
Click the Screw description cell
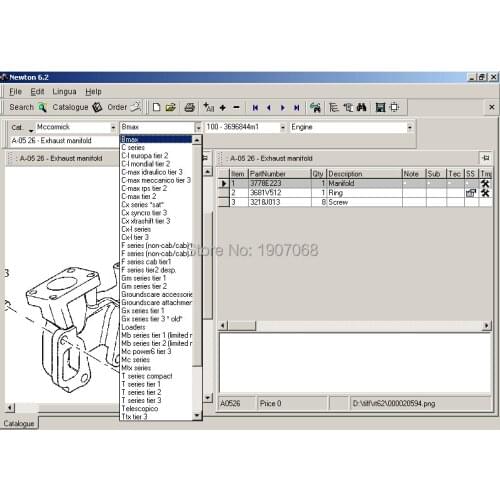364,202
